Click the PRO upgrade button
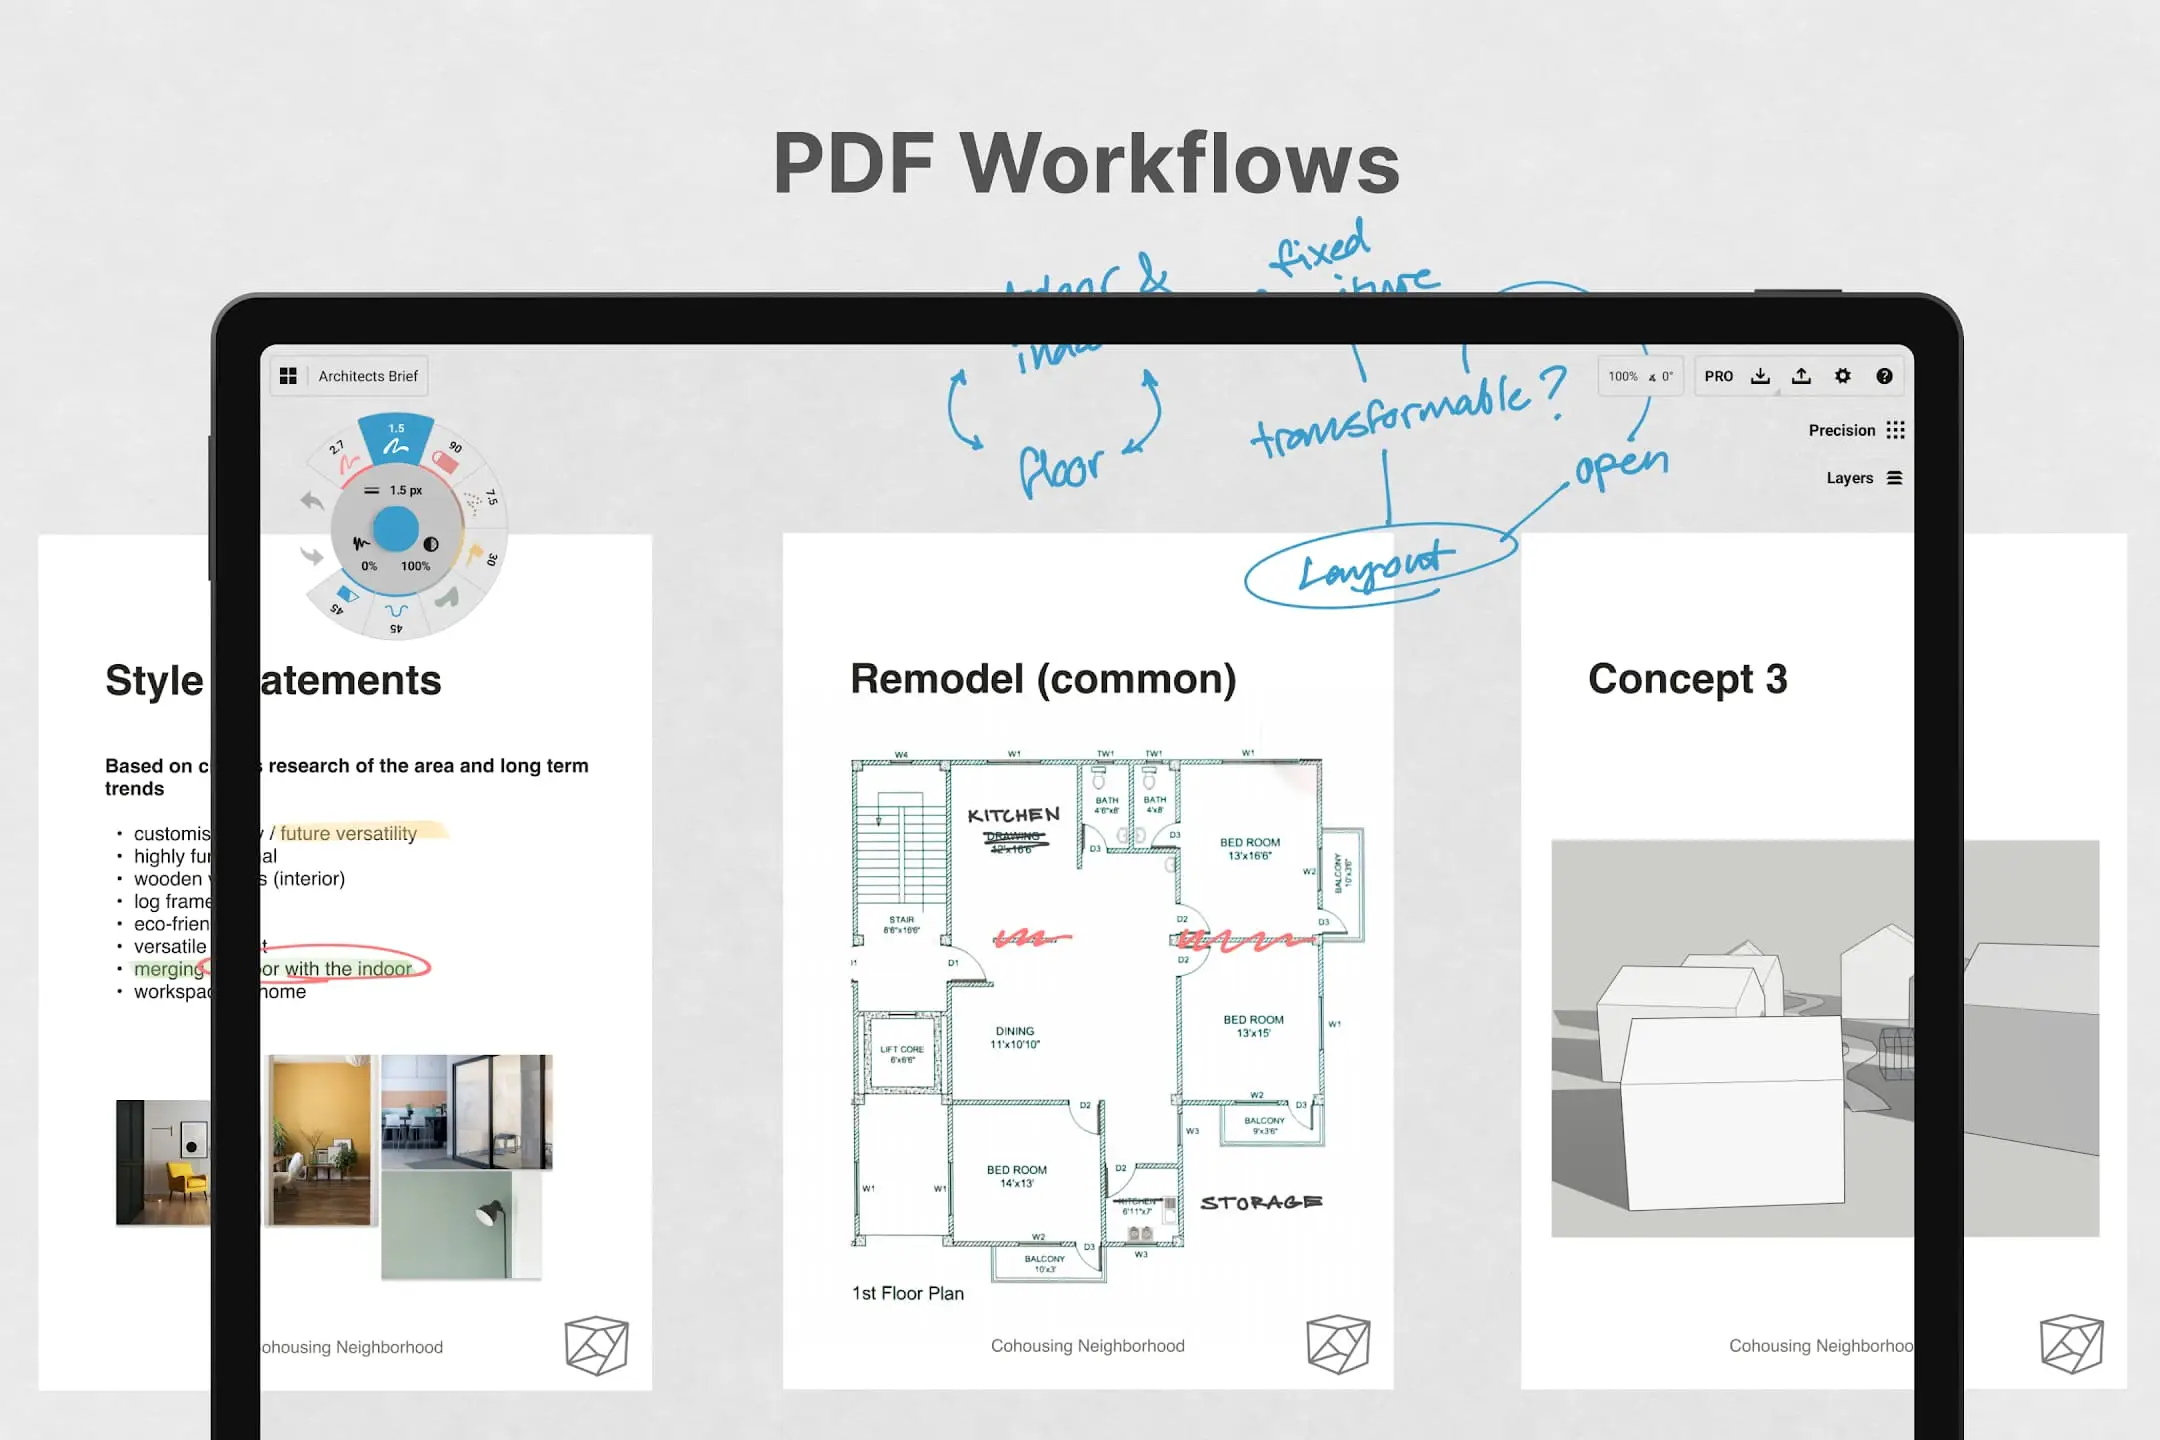2160x1440 pixels. [x=1723, y=374]
